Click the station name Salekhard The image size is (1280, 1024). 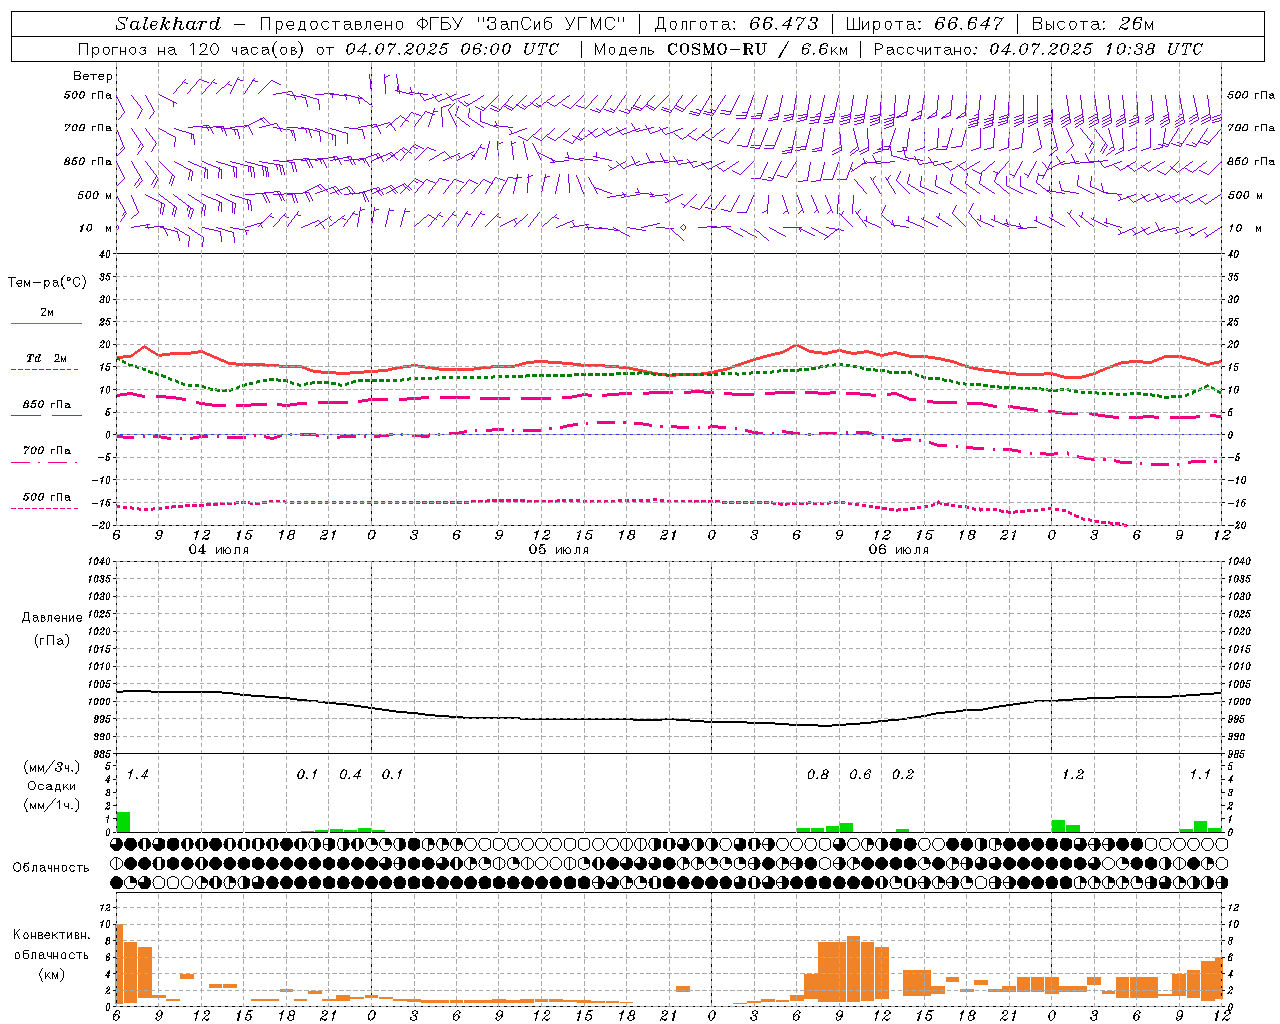click(168, 24)
